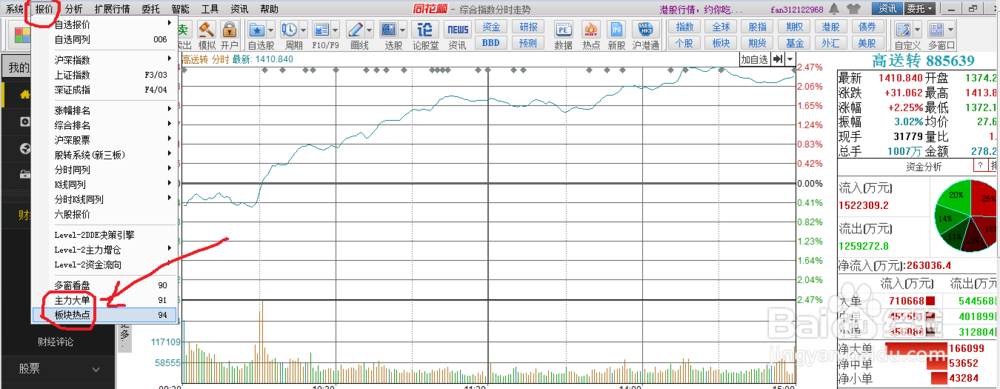Screen dimensions: 1000x389
Task: Choose 主力大单 from the 报价 menu
Action: (x=105, y=300)
